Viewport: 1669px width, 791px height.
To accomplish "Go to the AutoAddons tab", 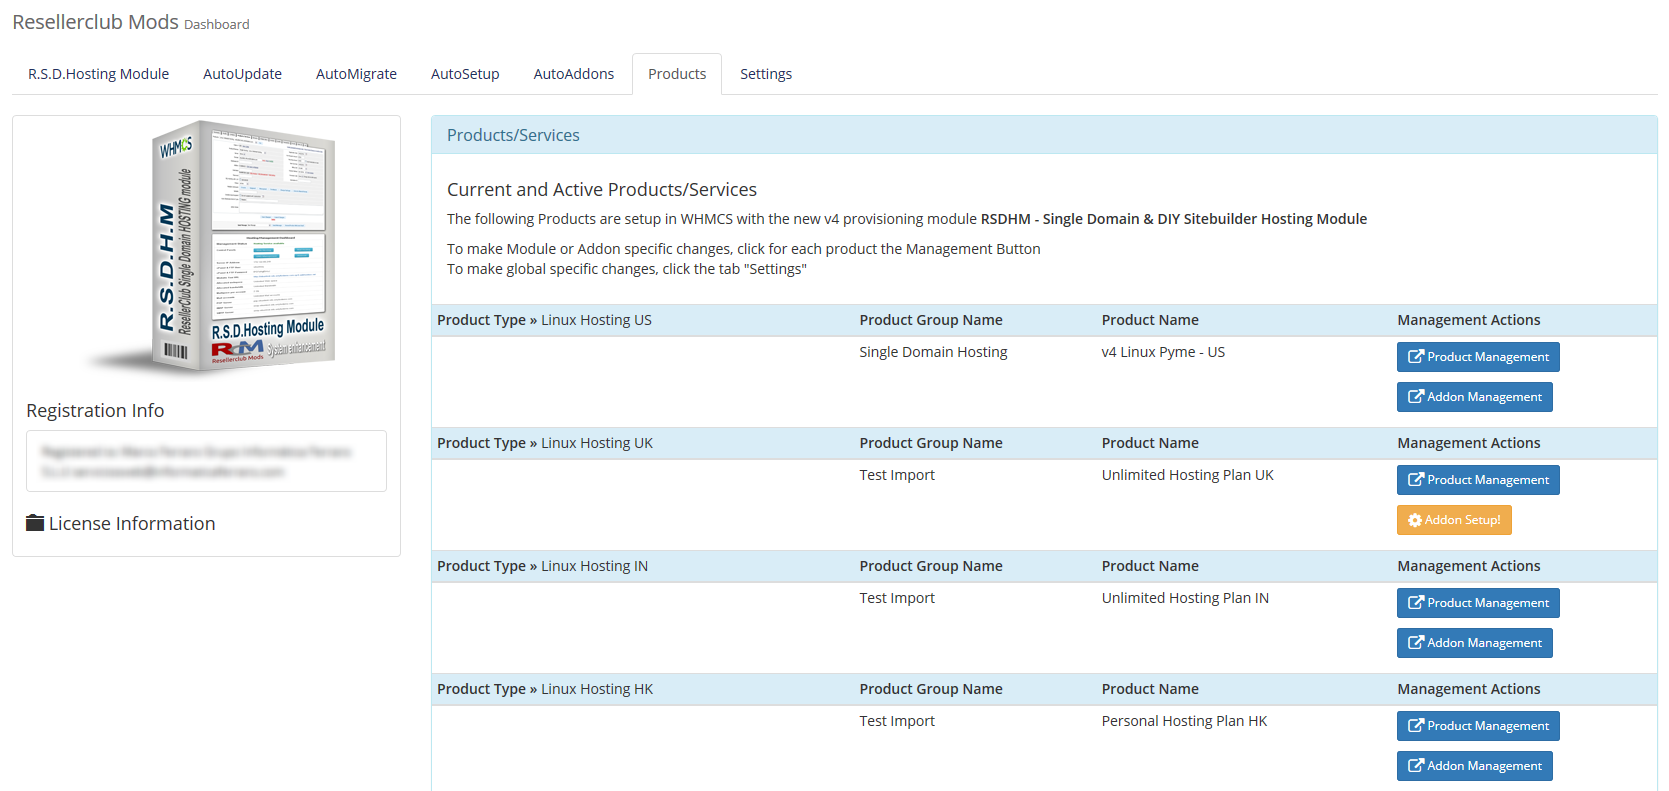I will [x=574, y=74].
